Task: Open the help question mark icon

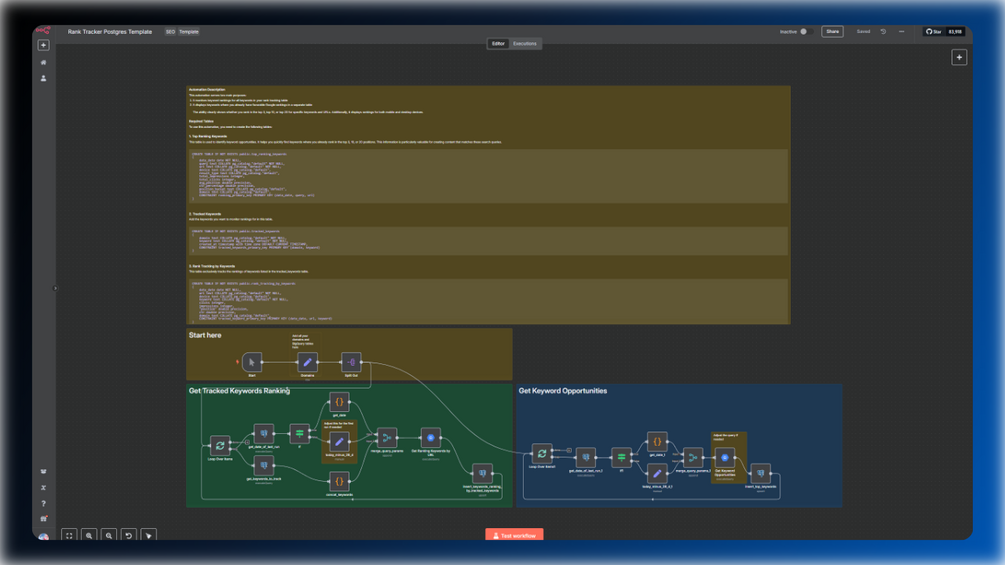Action: tap(44, 504)
